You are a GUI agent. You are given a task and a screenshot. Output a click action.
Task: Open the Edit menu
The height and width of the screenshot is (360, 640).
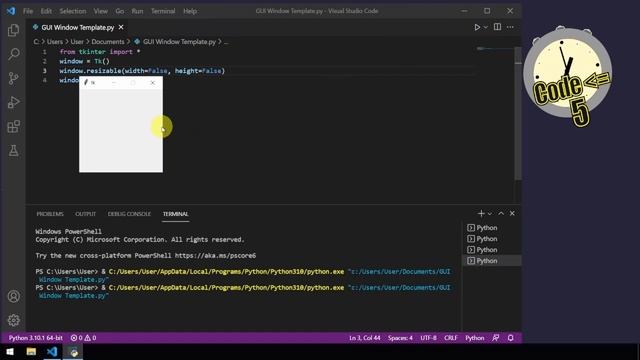coord(46,11)
